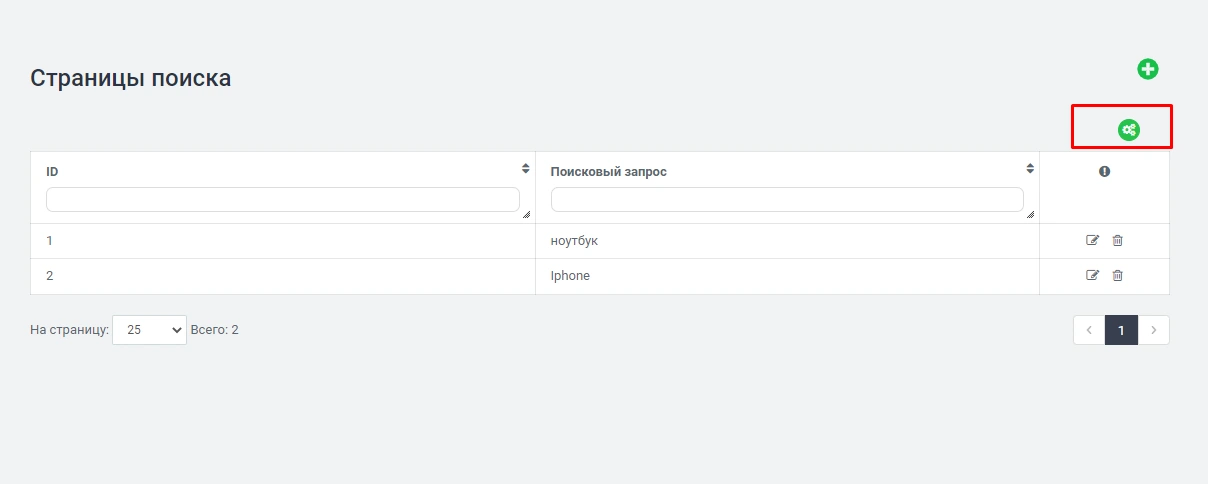Edit the ноутбук search page row
Viewport: 1208px width, 484px height.
click(1092, 240)
